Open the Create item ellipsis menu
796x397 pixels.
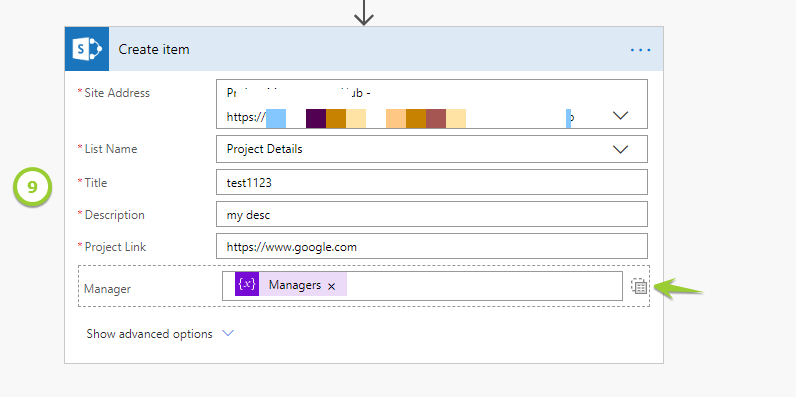[640, 50]
